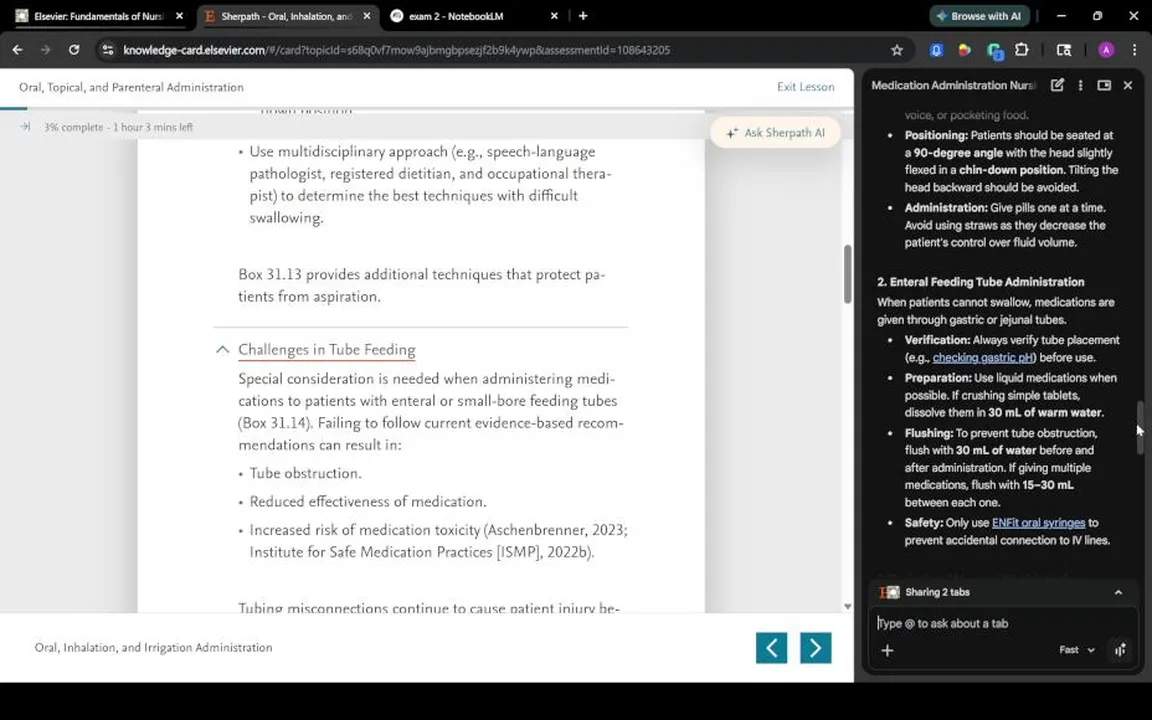Viewport: 1152px width, 720px height.
Task: Bookmark this page with star icon
Action: [x=896, y=50]
